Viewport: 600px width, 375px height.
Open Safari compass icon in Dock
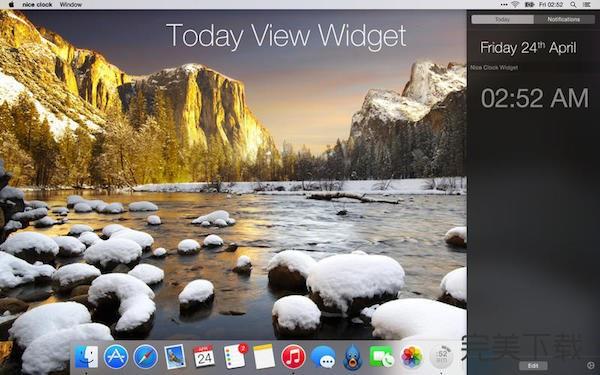tap(145, 357)
